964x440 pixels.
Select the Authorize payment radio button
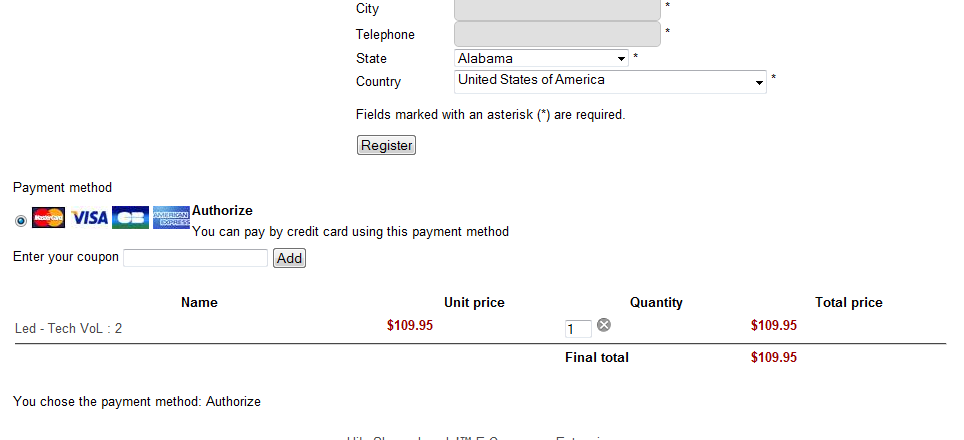(x=21, y=220)
